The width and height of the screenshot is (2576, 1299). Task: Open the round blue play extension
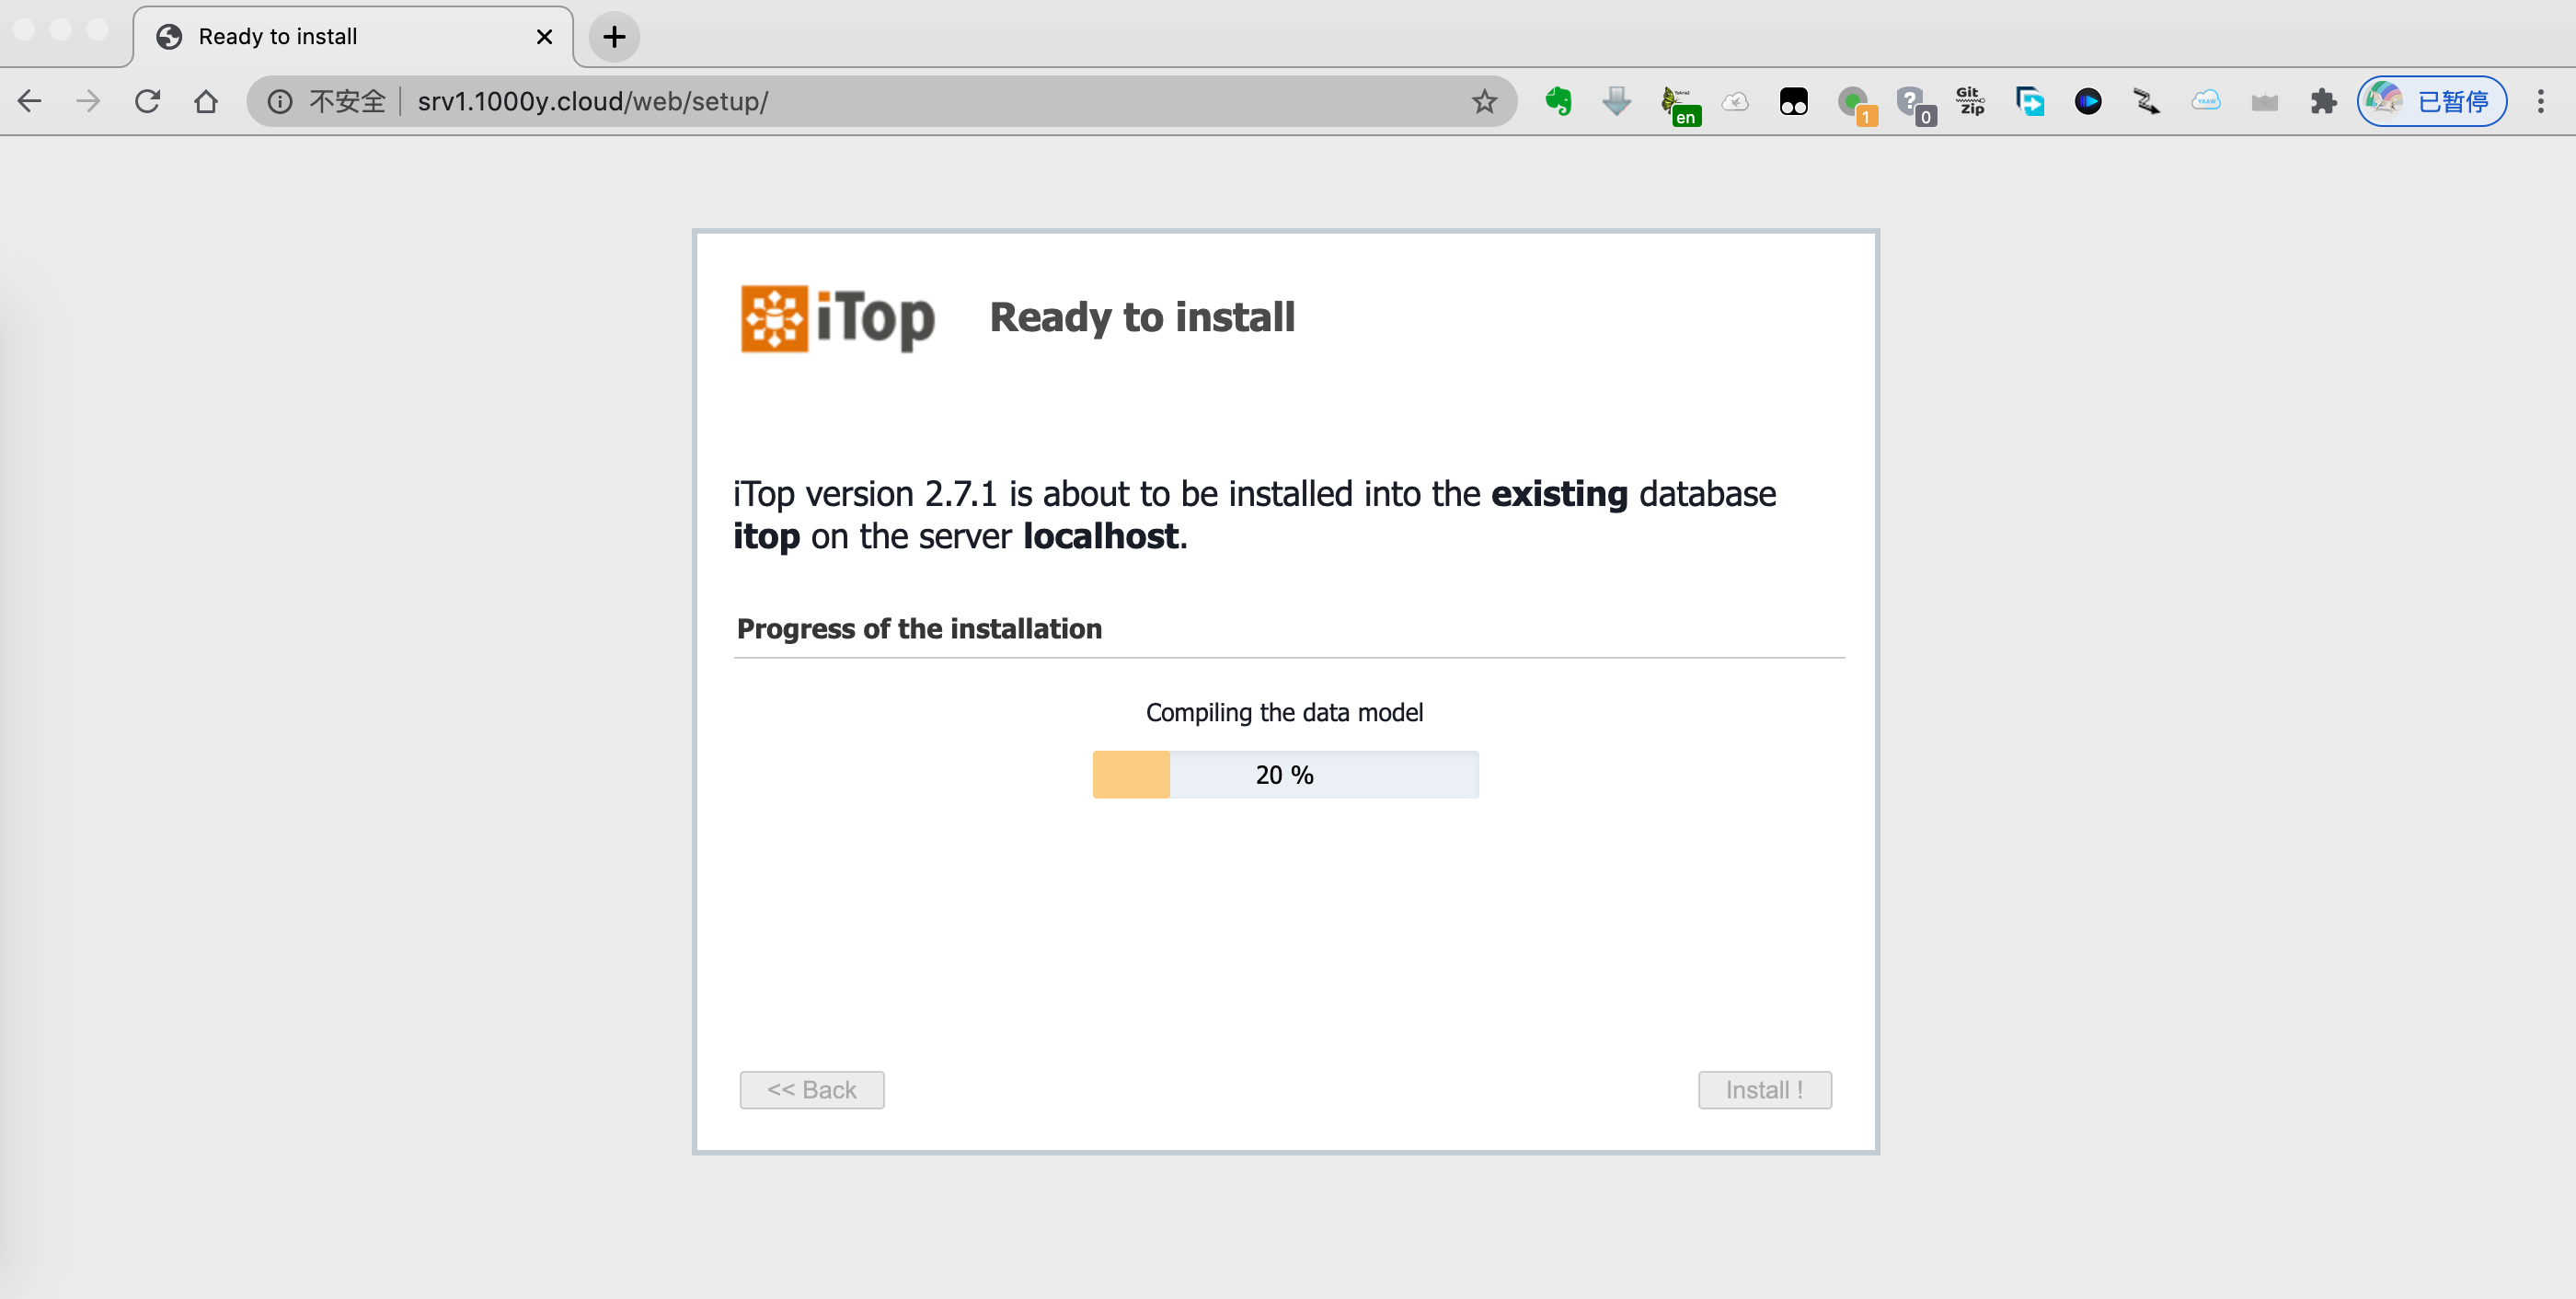click(x=2088, y=101)
